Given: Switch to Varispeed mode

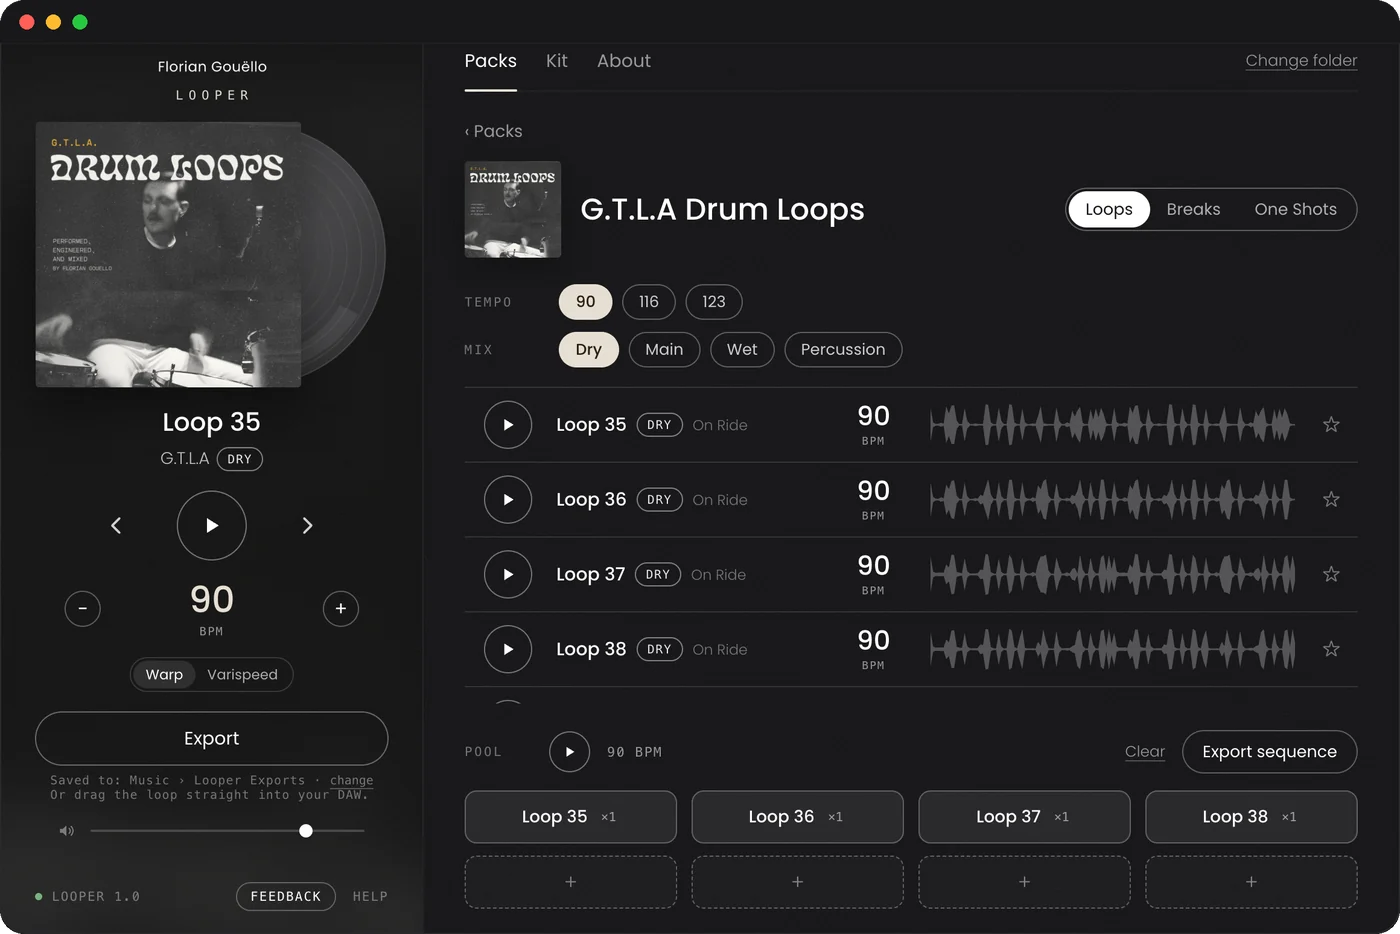Looking at the screenshot, I should [242, 675].
